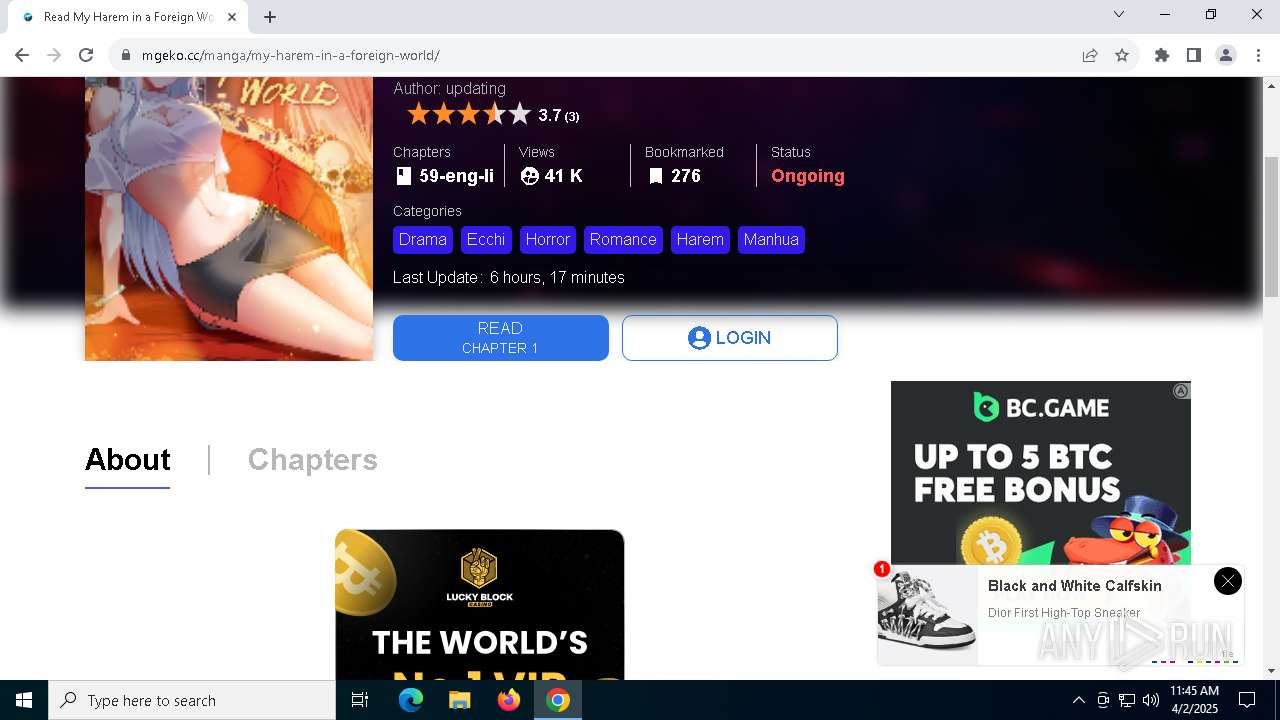Click the Last Update time text
Screen dimensions: 1280x720
click(x=557, y=278)
